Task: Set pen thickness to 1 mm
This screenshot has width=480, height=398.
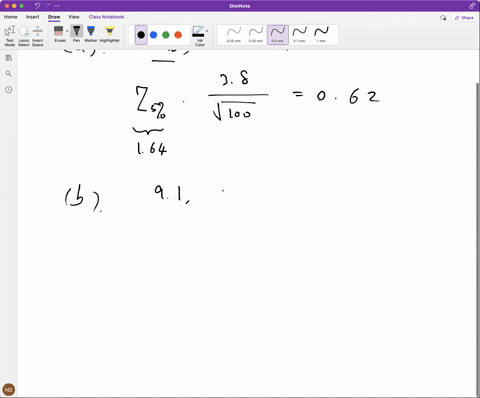Action: (x=321, y=35)
